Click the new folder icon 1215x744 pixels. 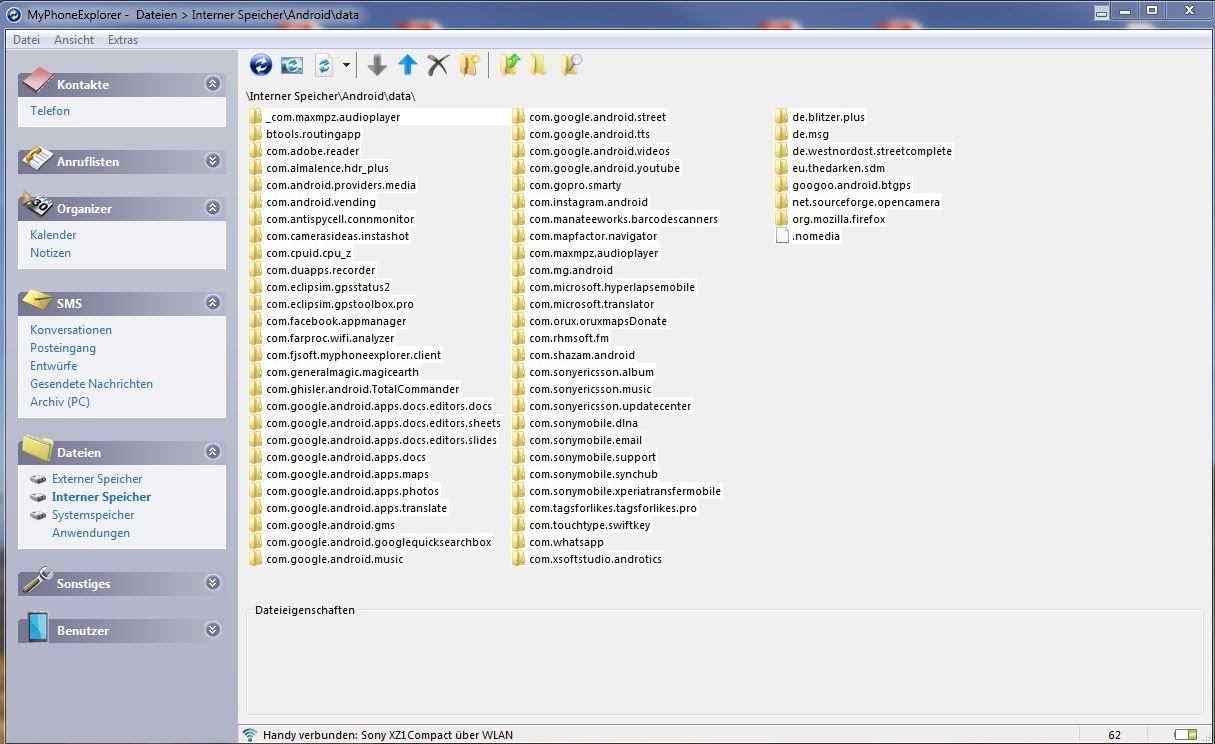(x=469, y=65)
